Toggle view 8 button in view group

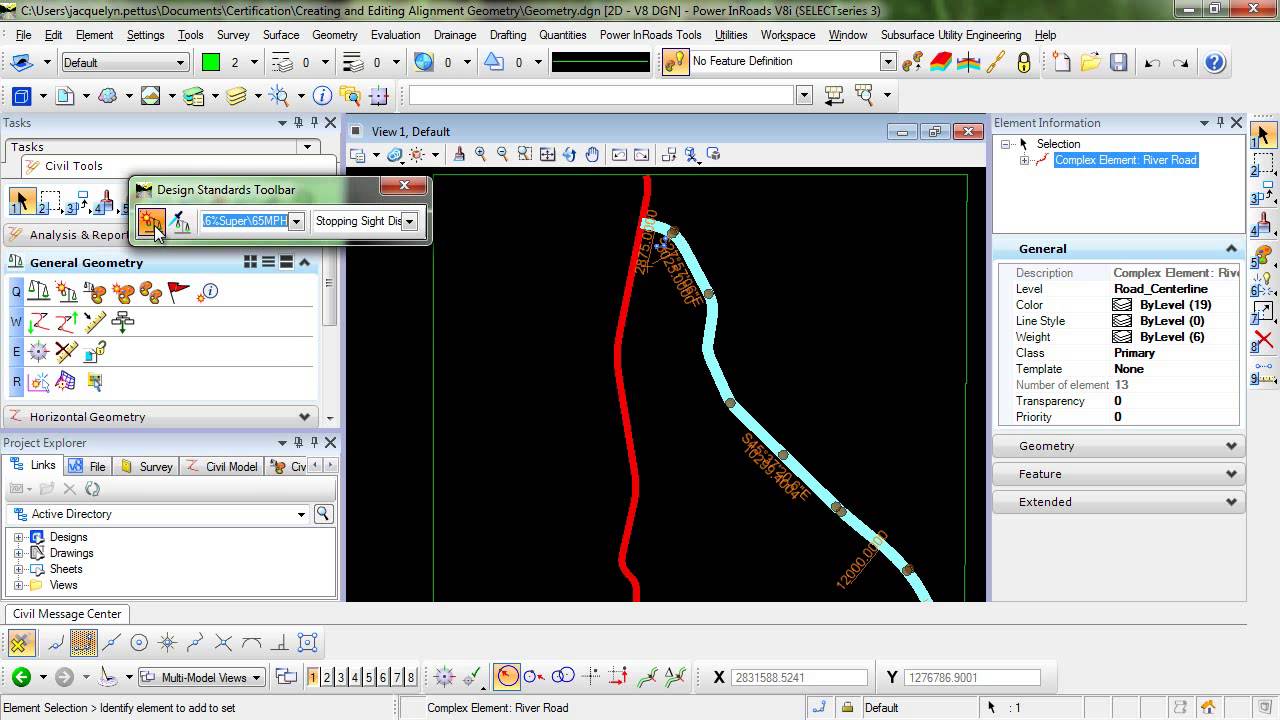coord(411,677)
